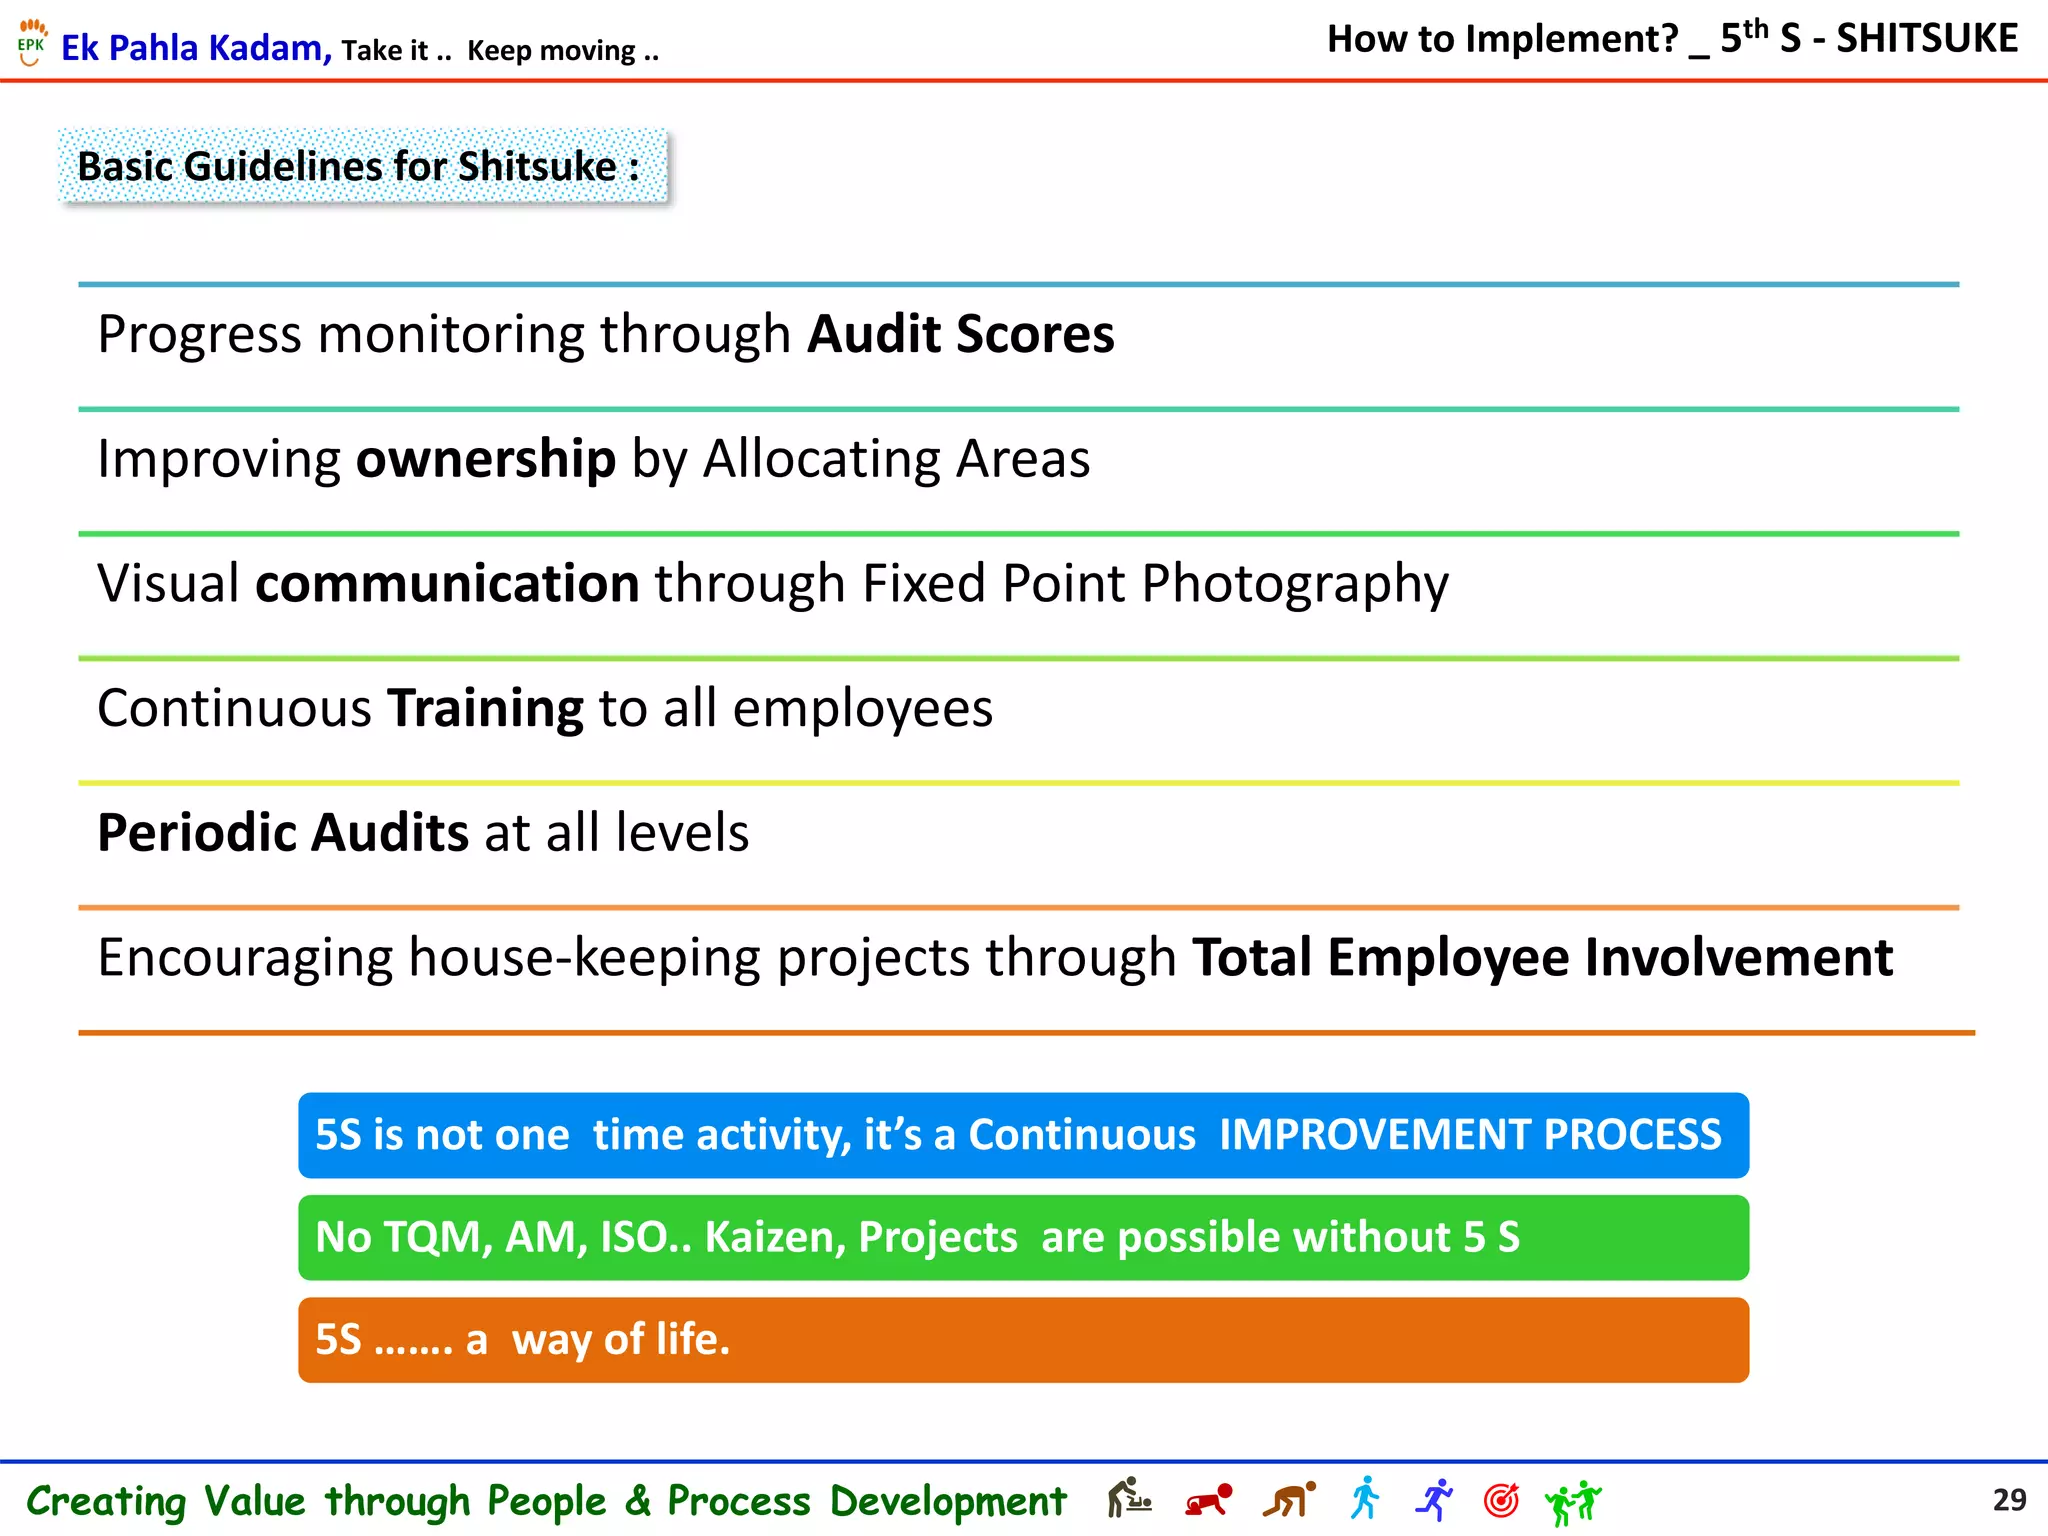Viewport: 2048px width, 1536px height.
Task: Select the red crawling baby icon
Action: coord(1208,1500)
